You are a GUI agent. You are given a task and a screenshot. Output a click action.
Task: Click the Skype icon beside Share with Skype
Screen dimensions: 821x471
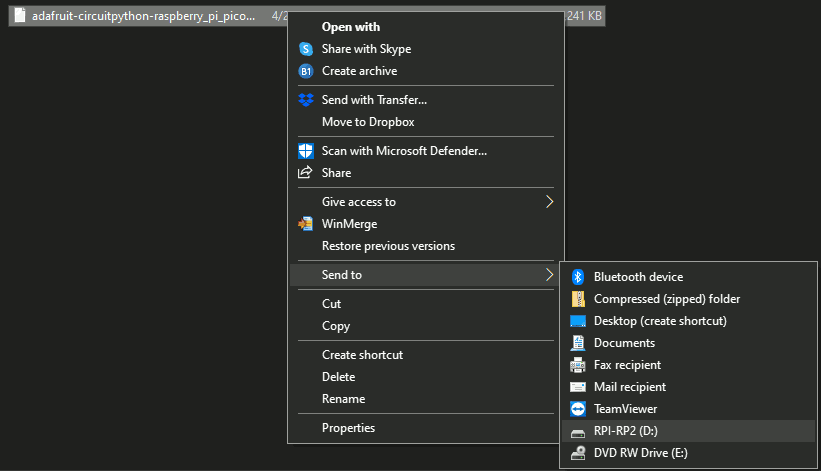click(306, 49)
